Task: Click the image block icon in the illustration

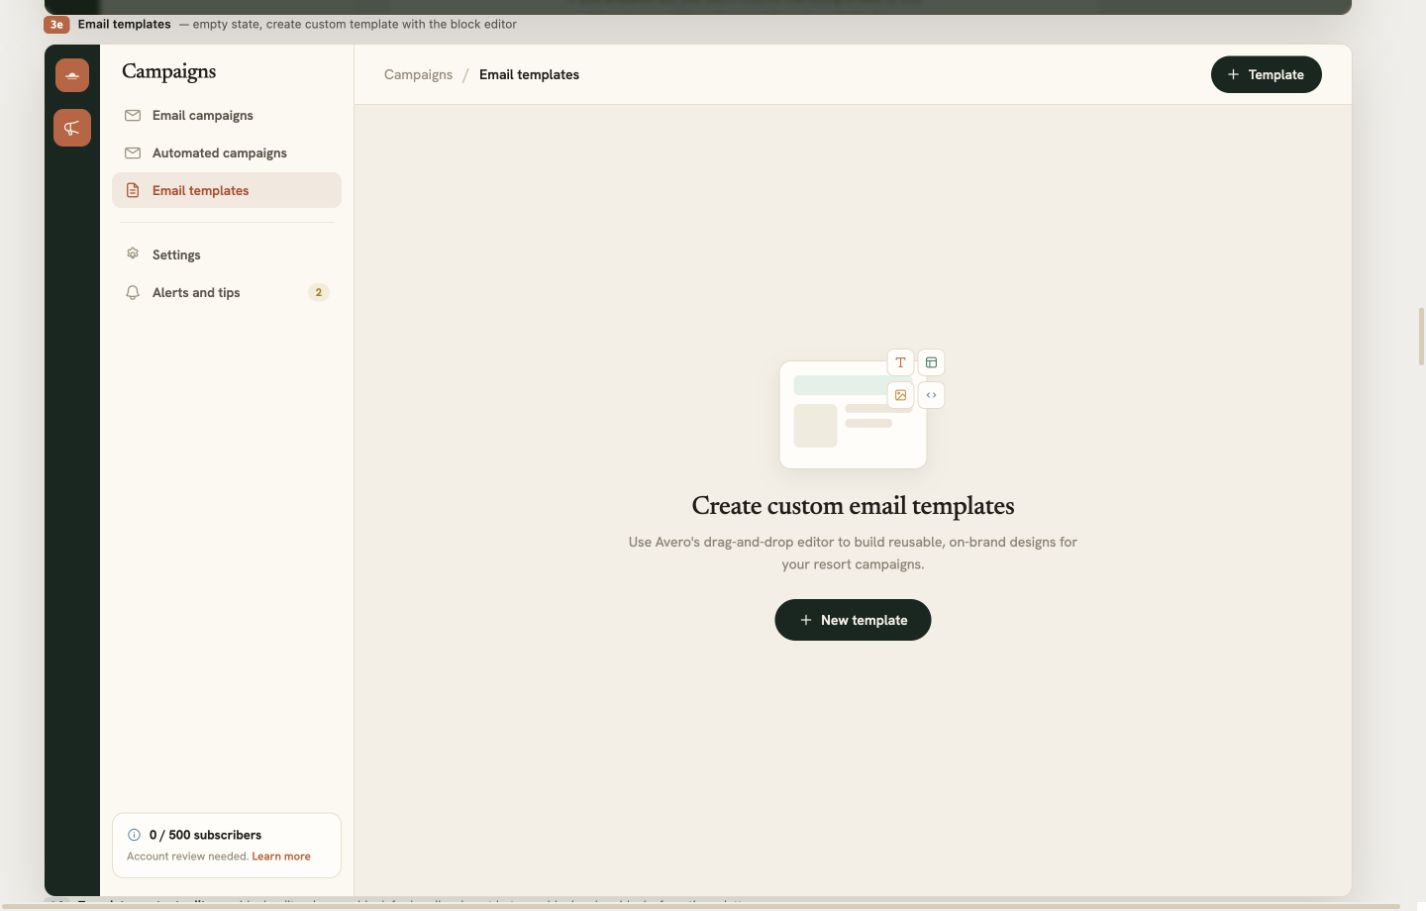Action: (901, 395)
